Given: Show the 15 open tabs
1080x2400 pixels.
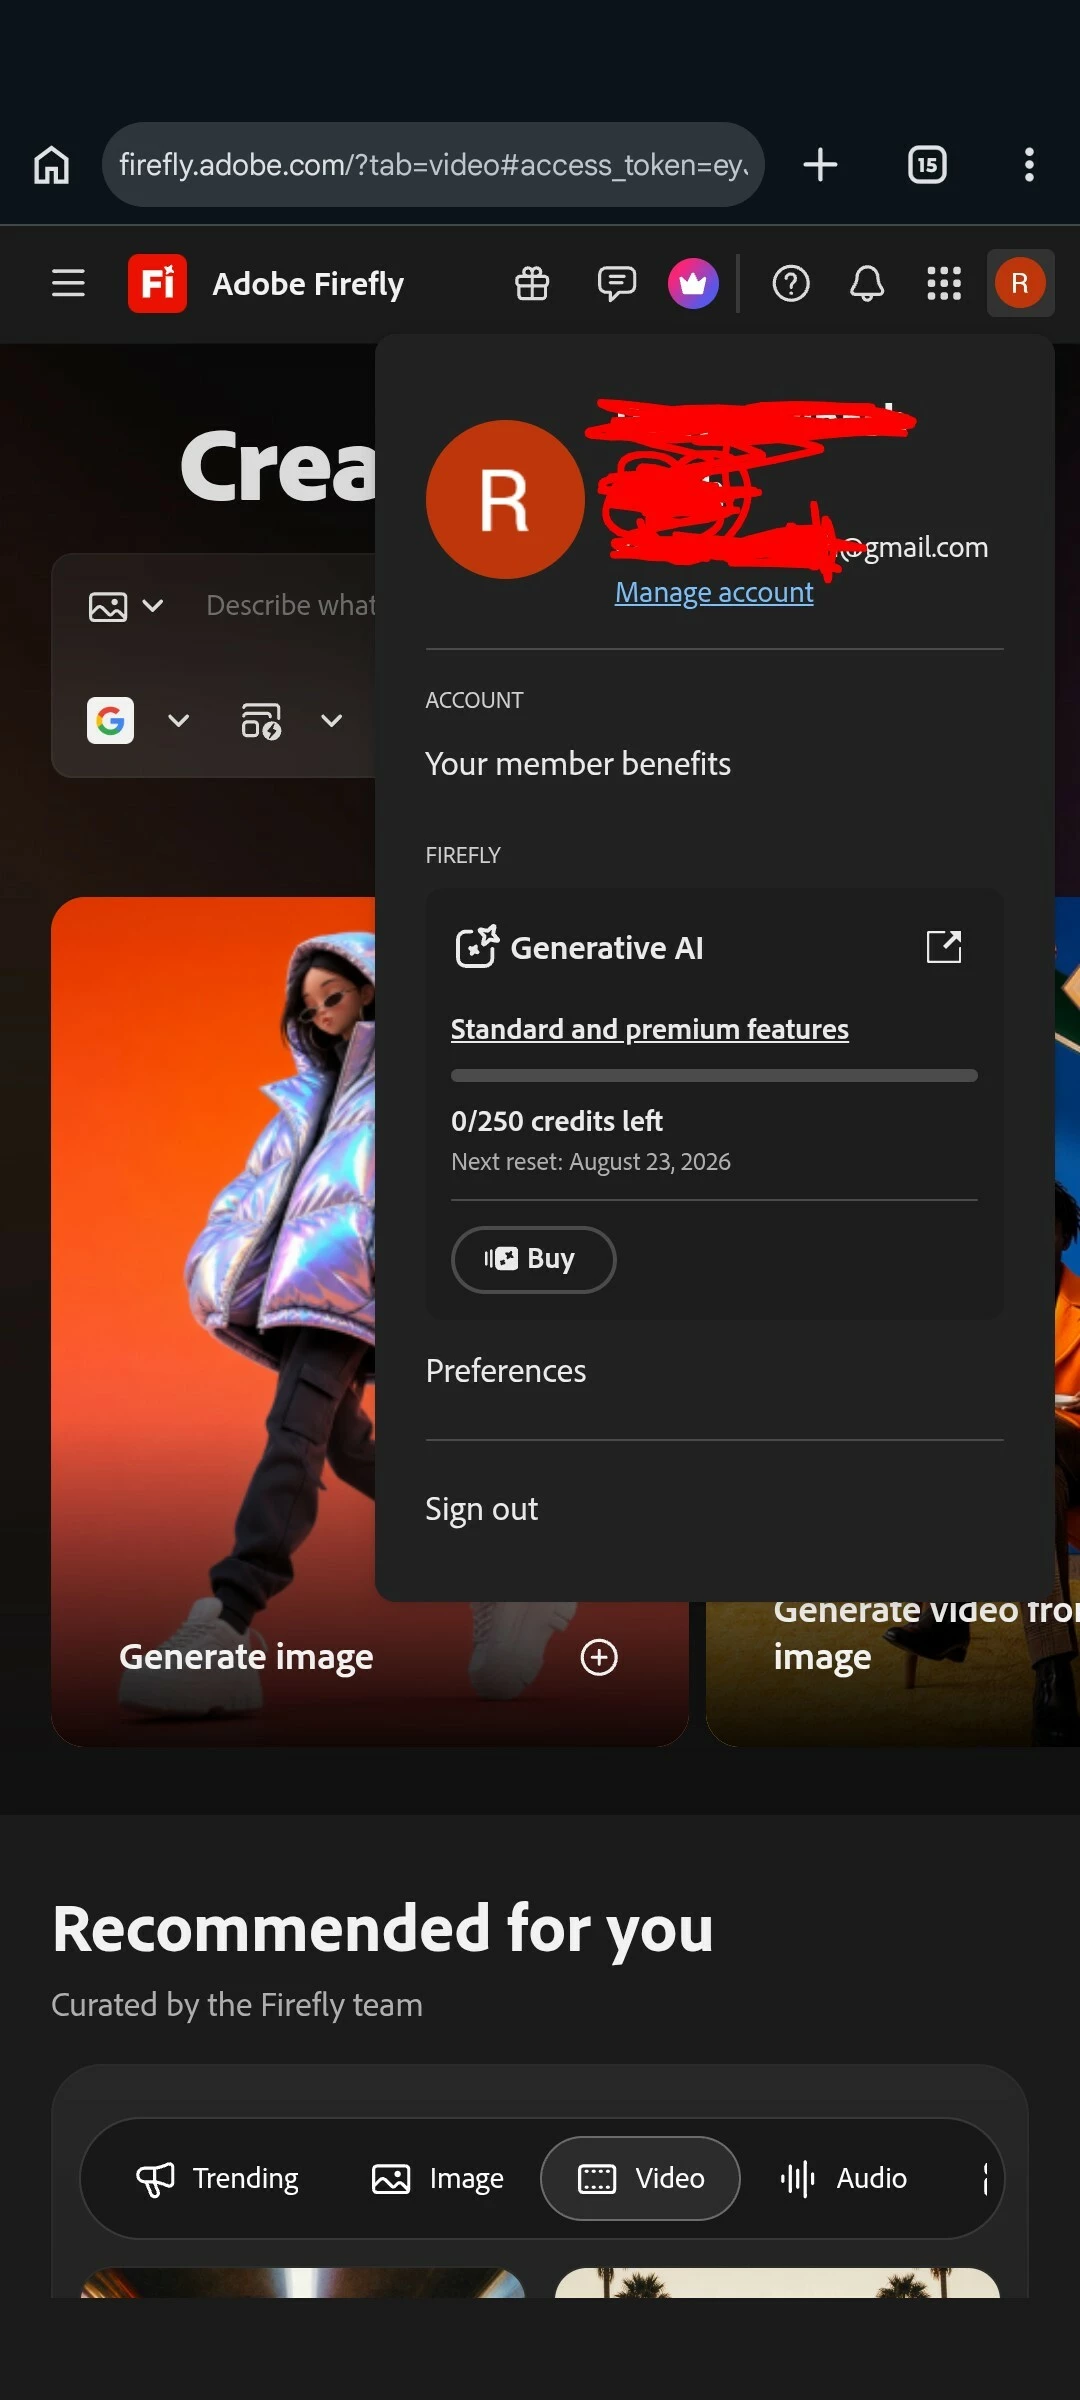Looking at the screenshot, I should click(927, 165).
